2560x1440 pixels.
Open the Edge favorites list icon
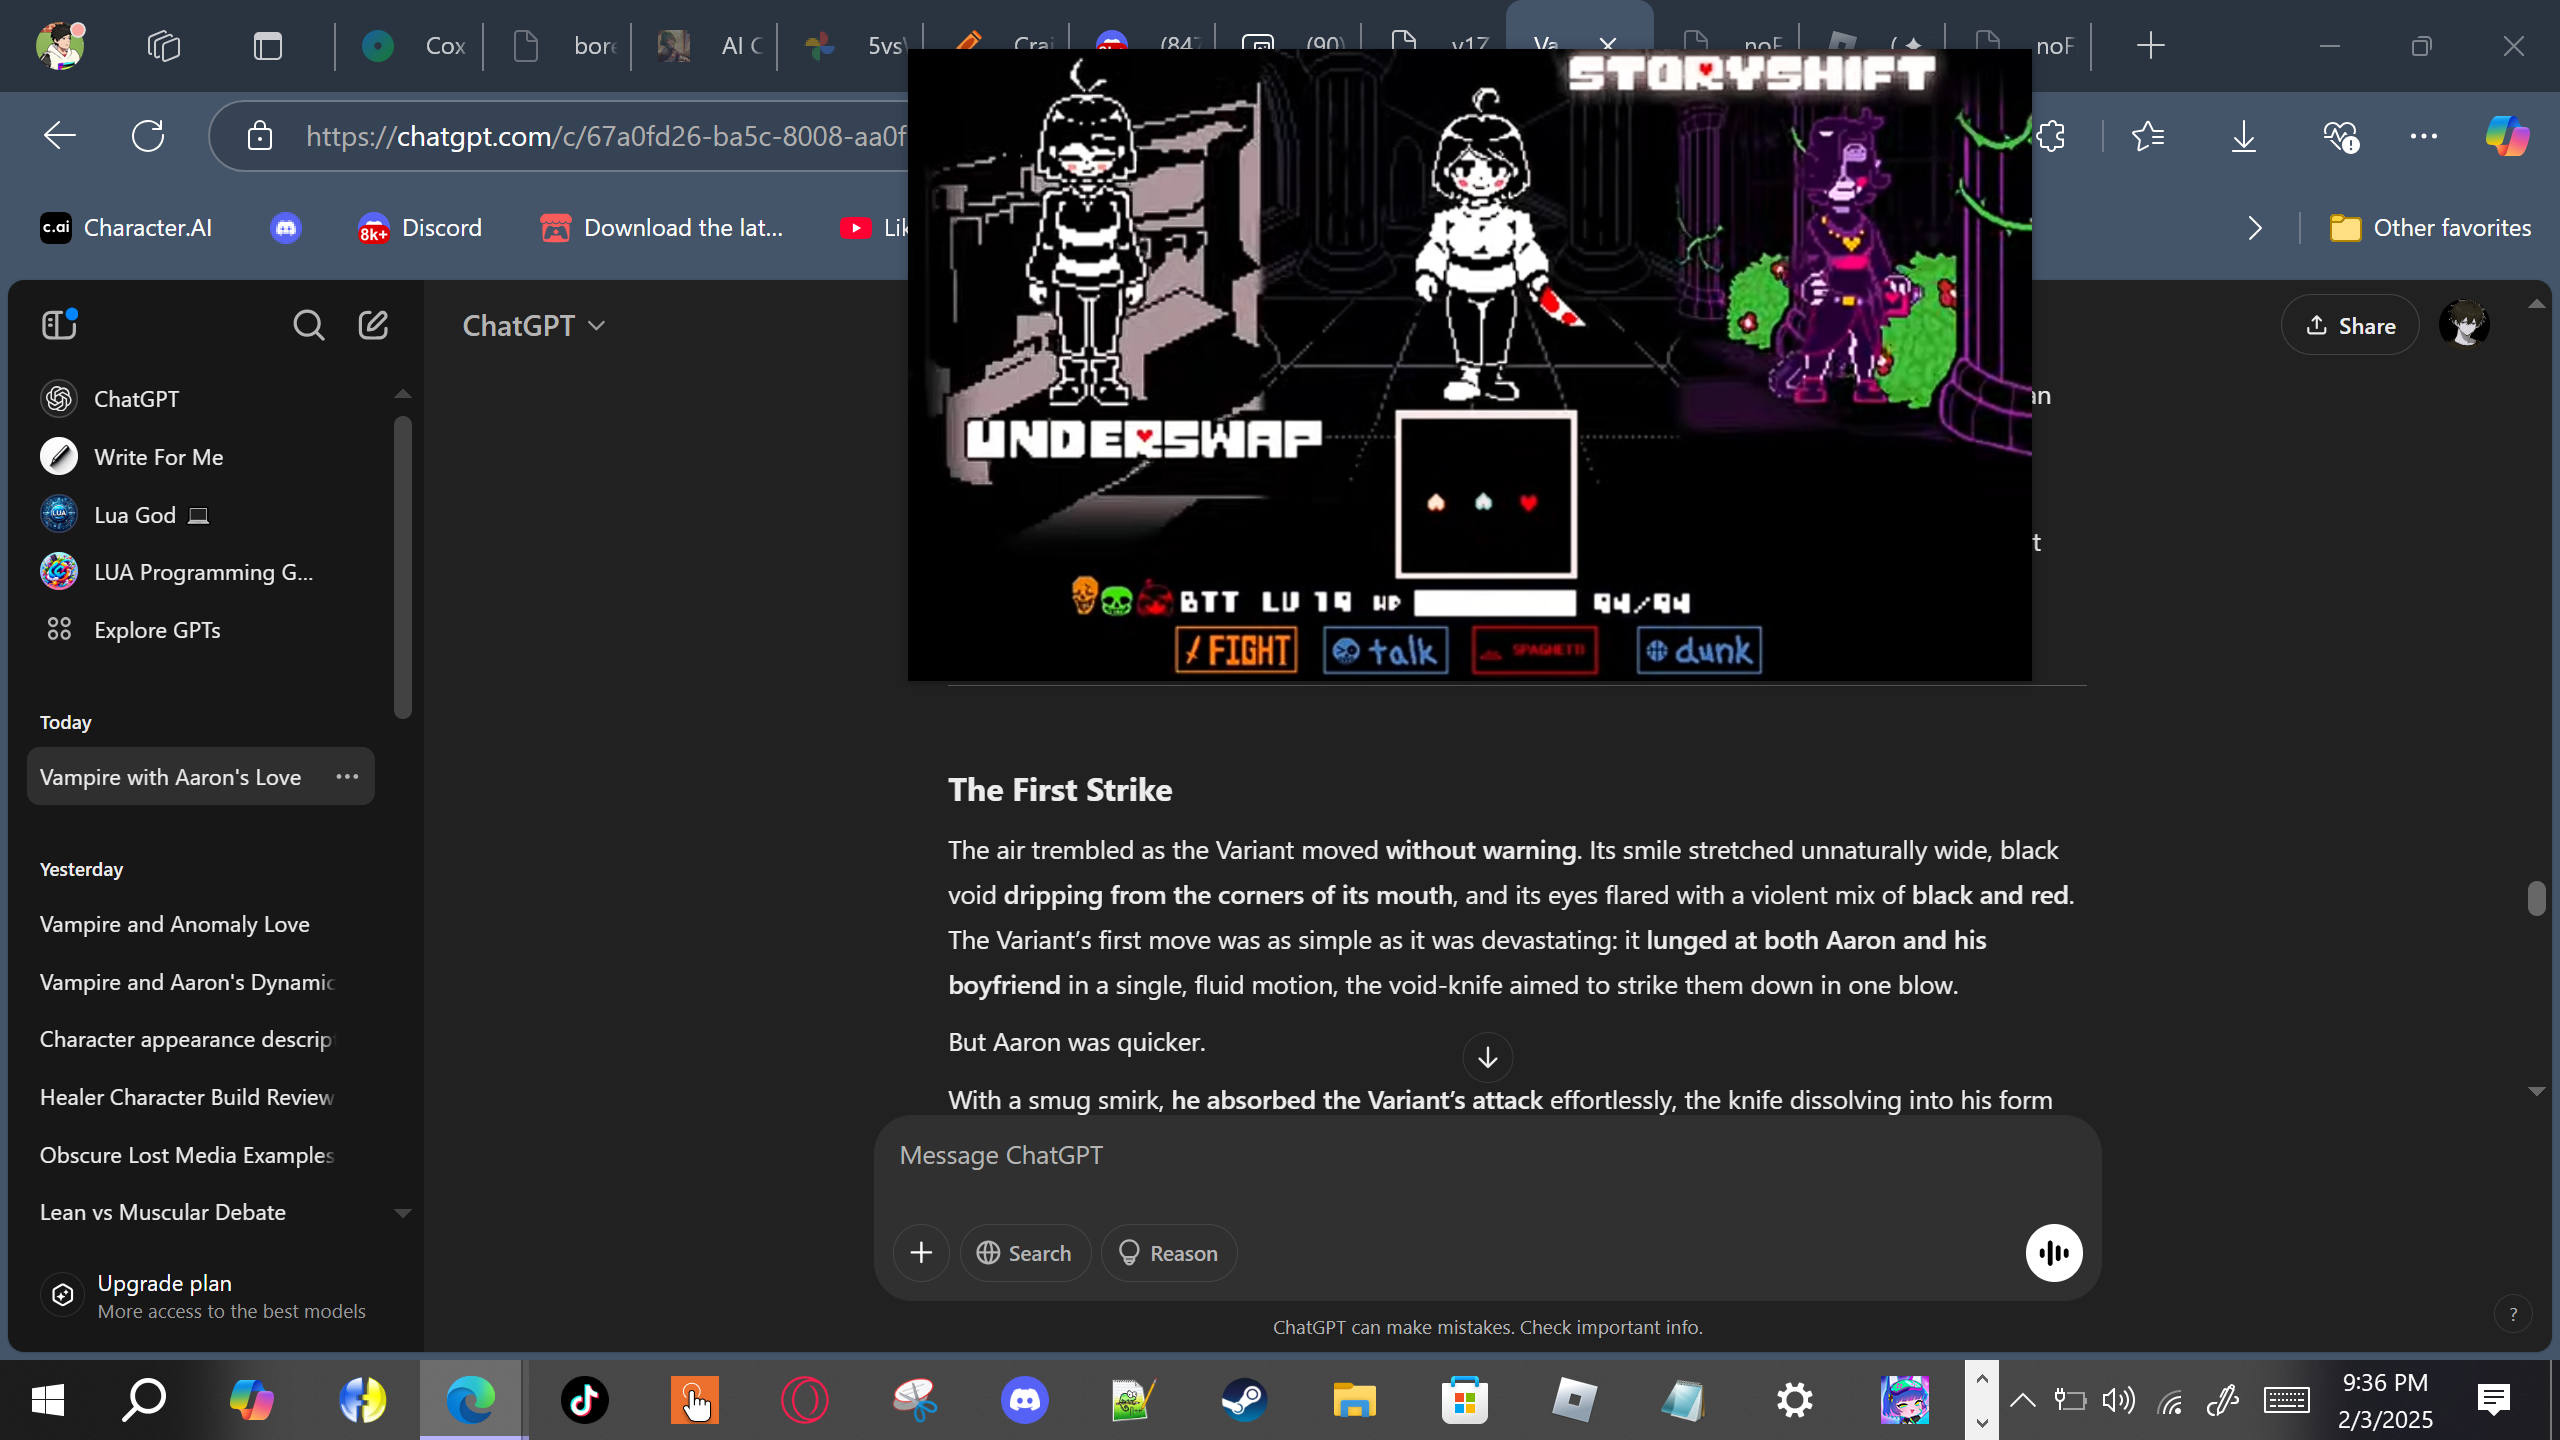tap(2148, 136)
